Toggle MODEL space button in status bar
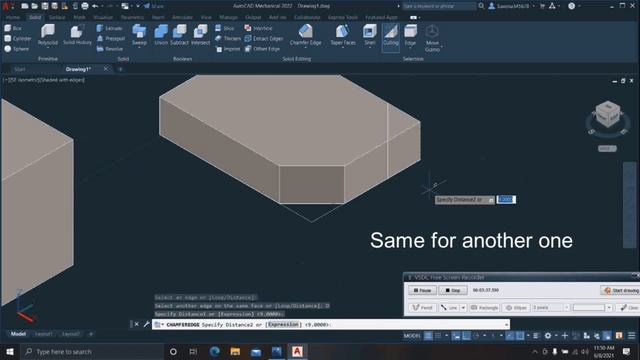 click(x=412, y=336)
